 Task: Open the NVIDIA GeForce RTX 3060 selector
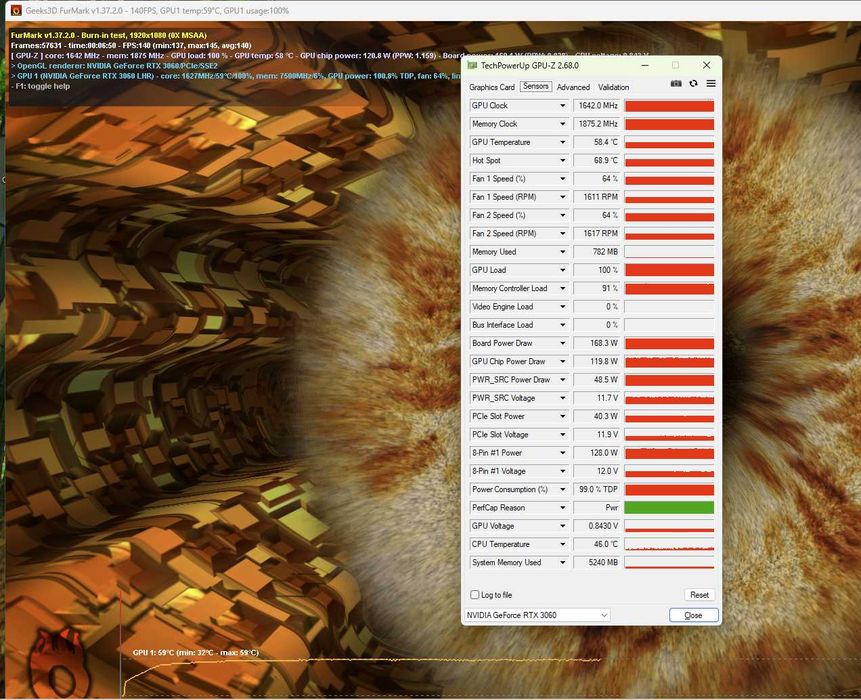click(x=537, y=615)
